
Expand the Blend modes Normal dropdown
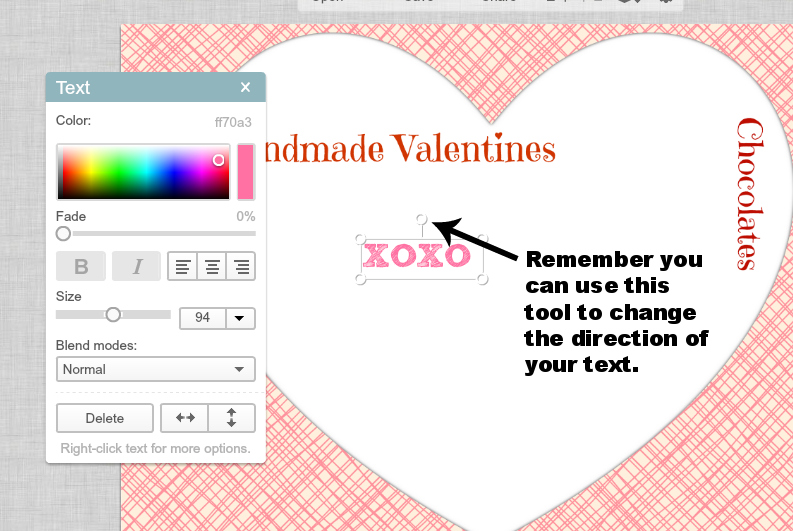(155, 369)
